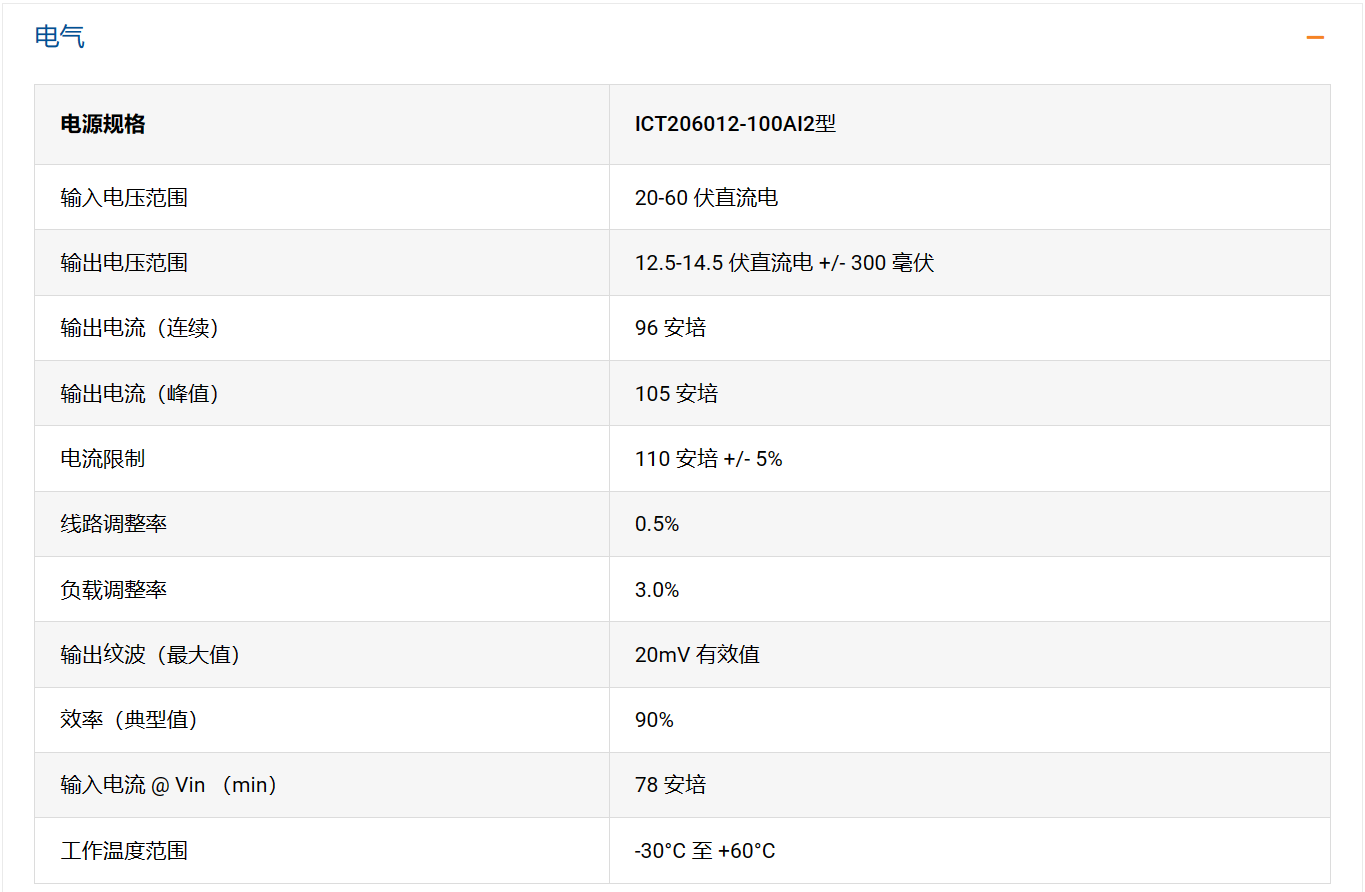Viewport: 1365px width, 892px height.
Task: Select the 输出电压范围 row label
Action: coord(124,263)
